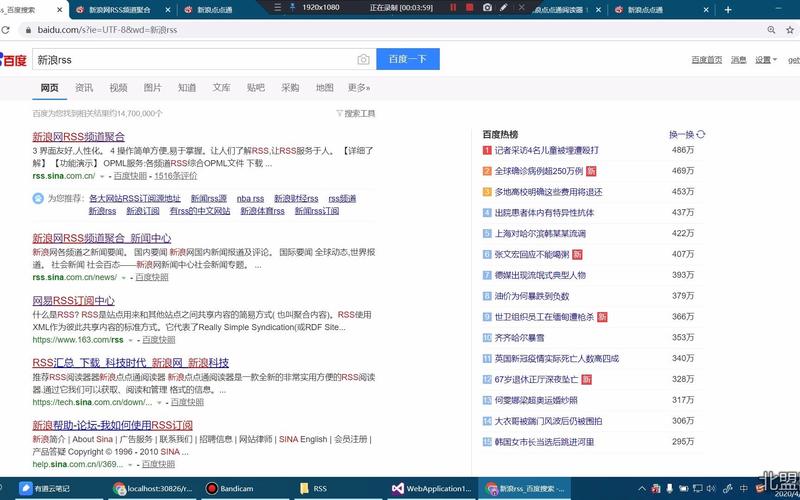Click recommended search 新浪财经rss
The height and width of the screenshot is (500, 800).
tap(296, 198)
